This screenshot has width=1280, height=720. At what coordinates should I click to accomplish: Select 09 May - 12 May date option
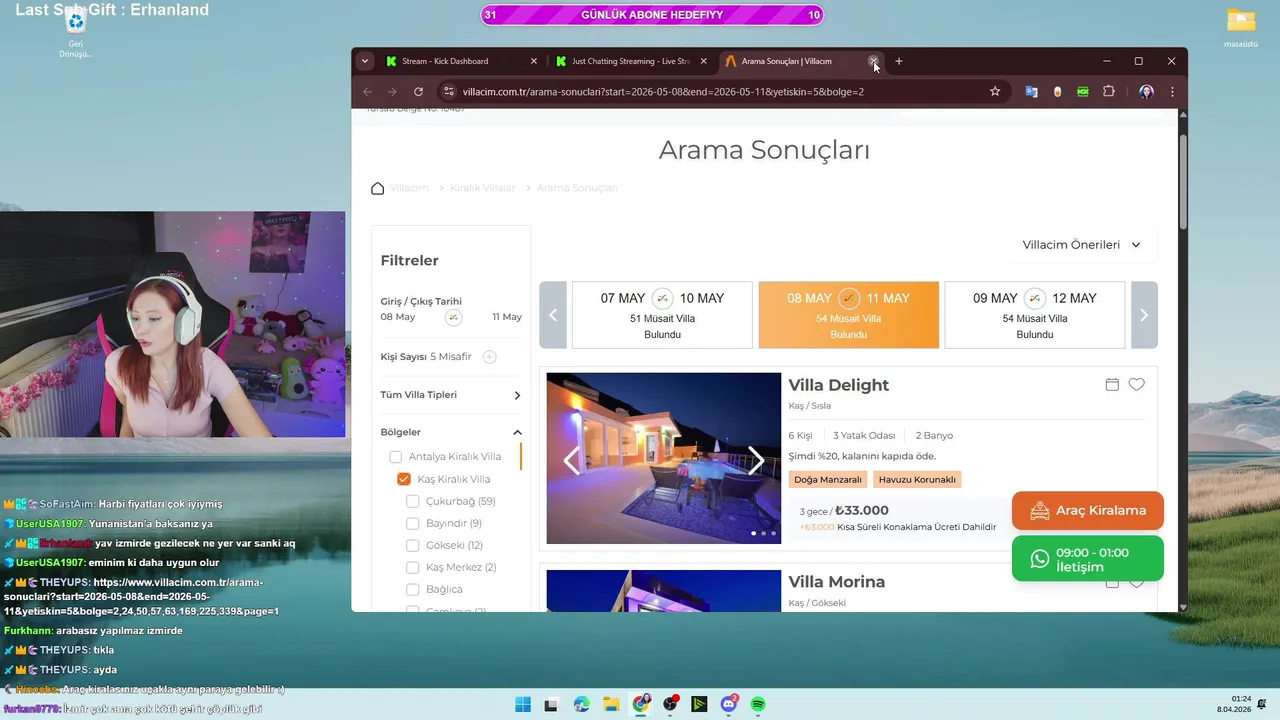click(x=1035, y=315)
